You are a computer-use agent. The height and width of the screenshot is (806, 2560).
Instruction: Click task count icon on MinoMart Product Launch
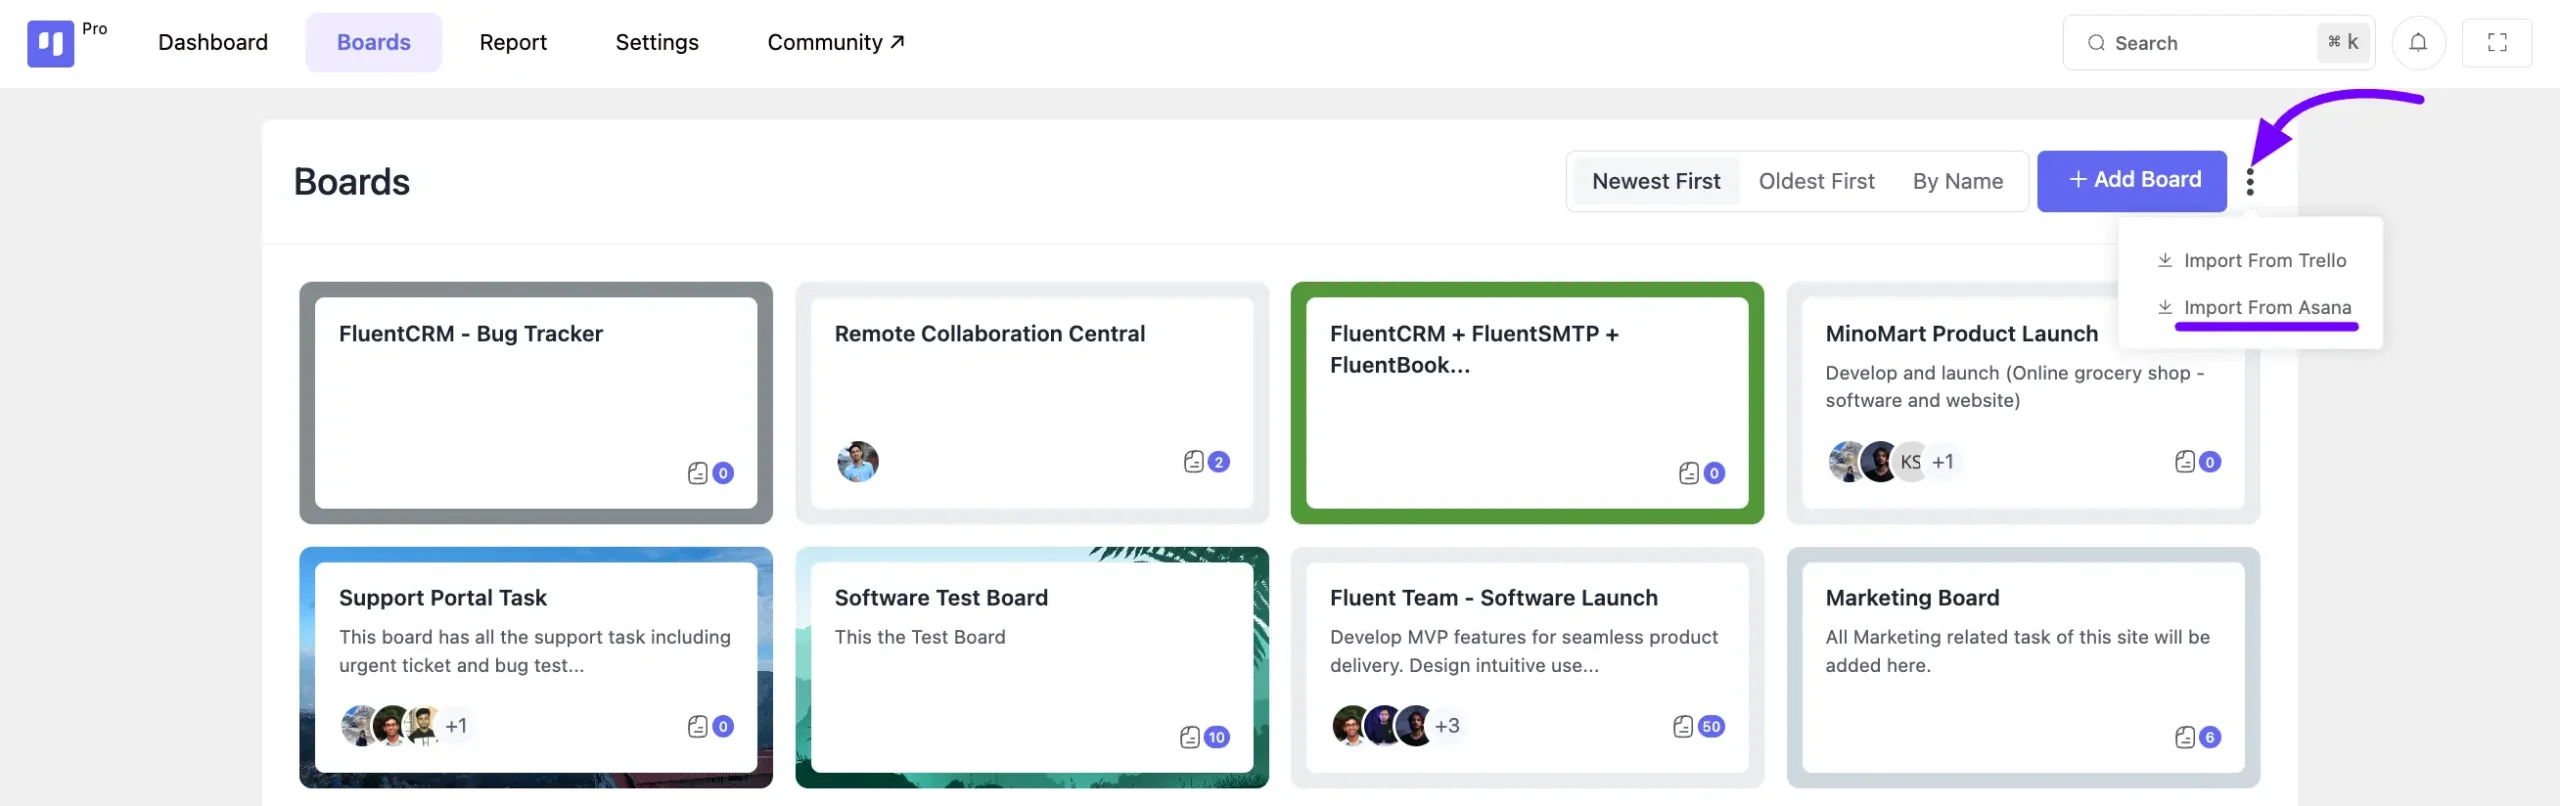coord(2185,461)
